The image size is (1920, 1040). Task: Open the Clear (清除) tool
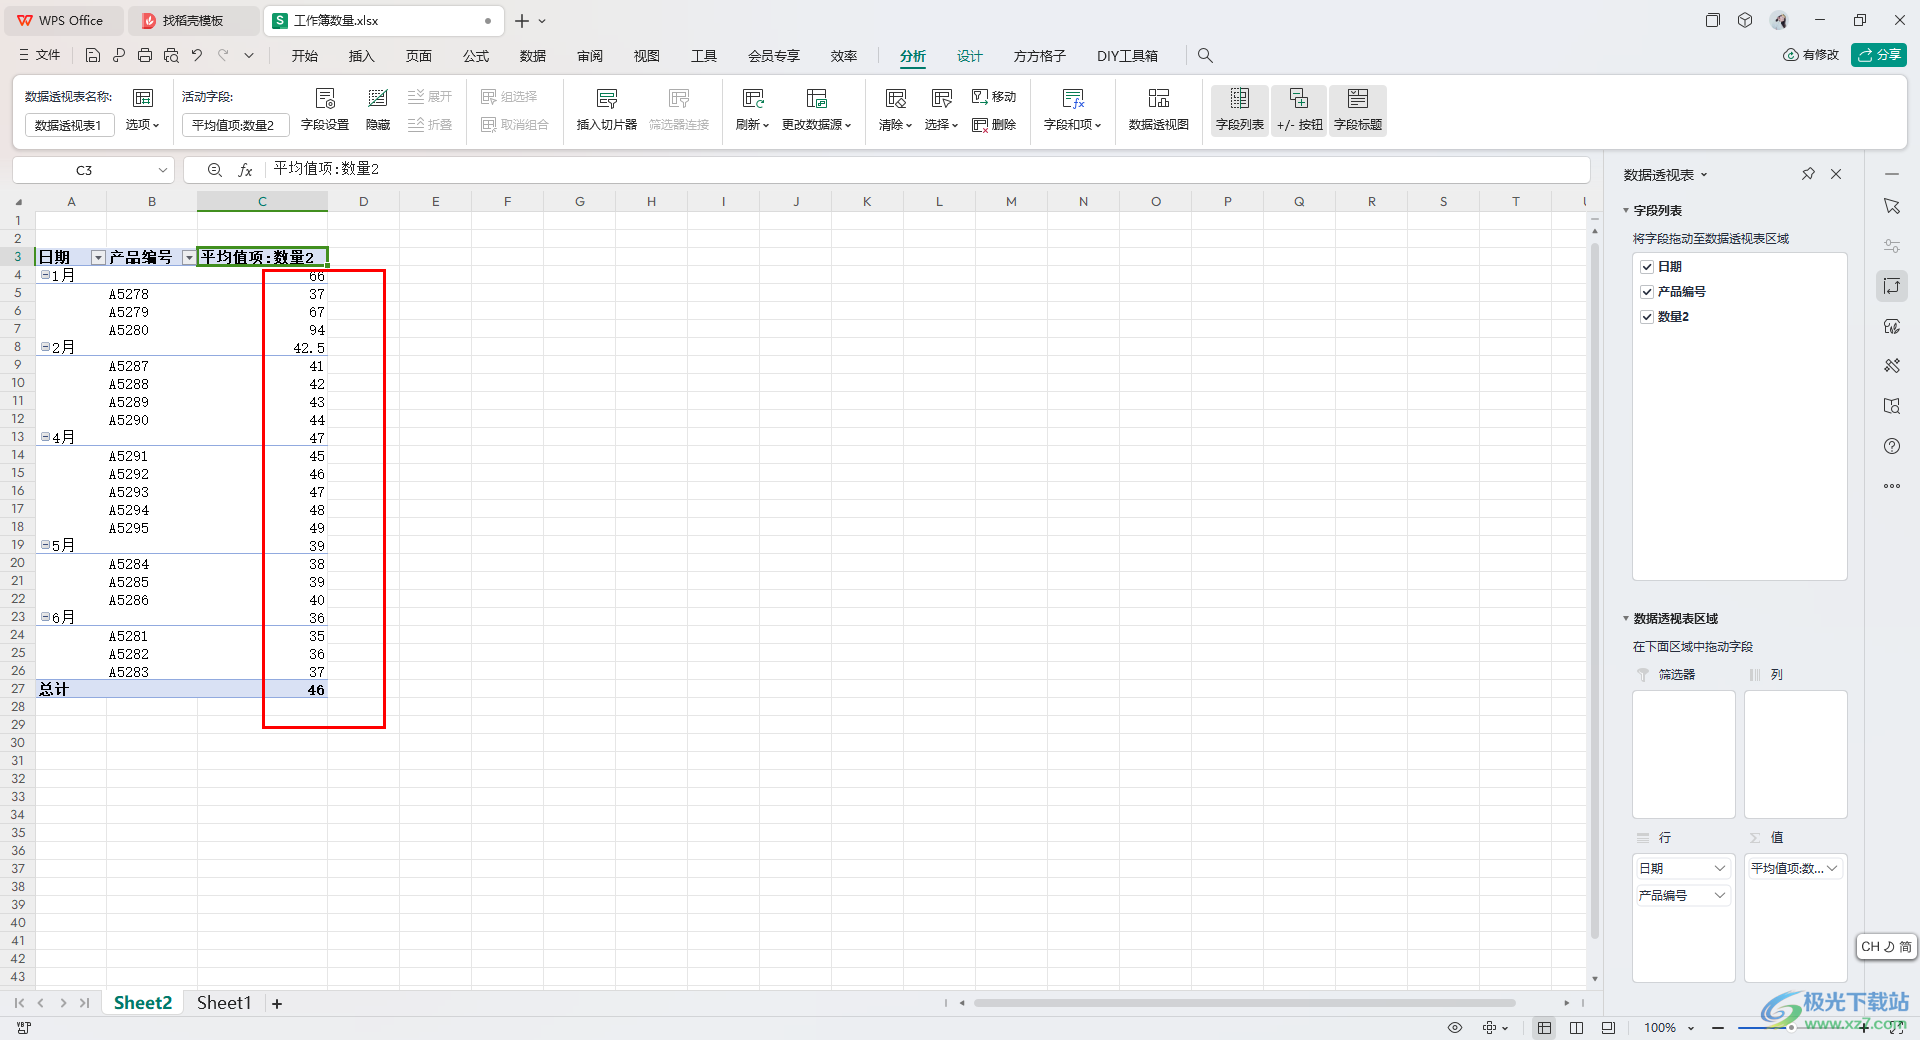coord(896,110)
